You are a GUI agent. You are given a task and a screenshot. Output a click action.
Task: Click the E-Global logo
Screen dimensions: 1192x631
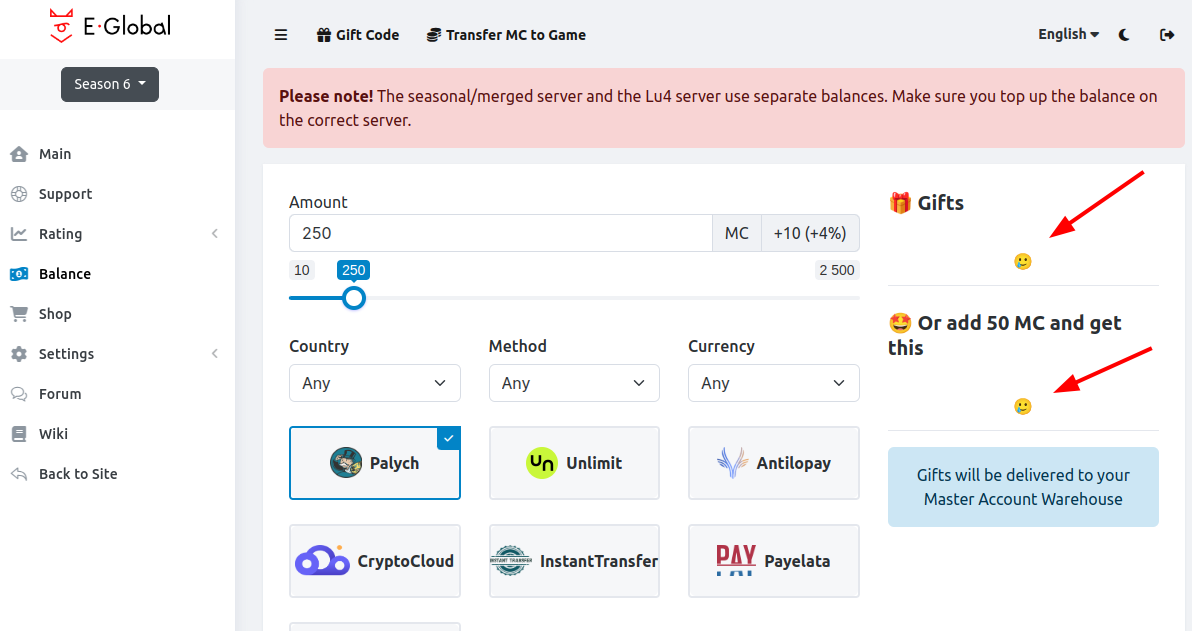click(110, 26)
